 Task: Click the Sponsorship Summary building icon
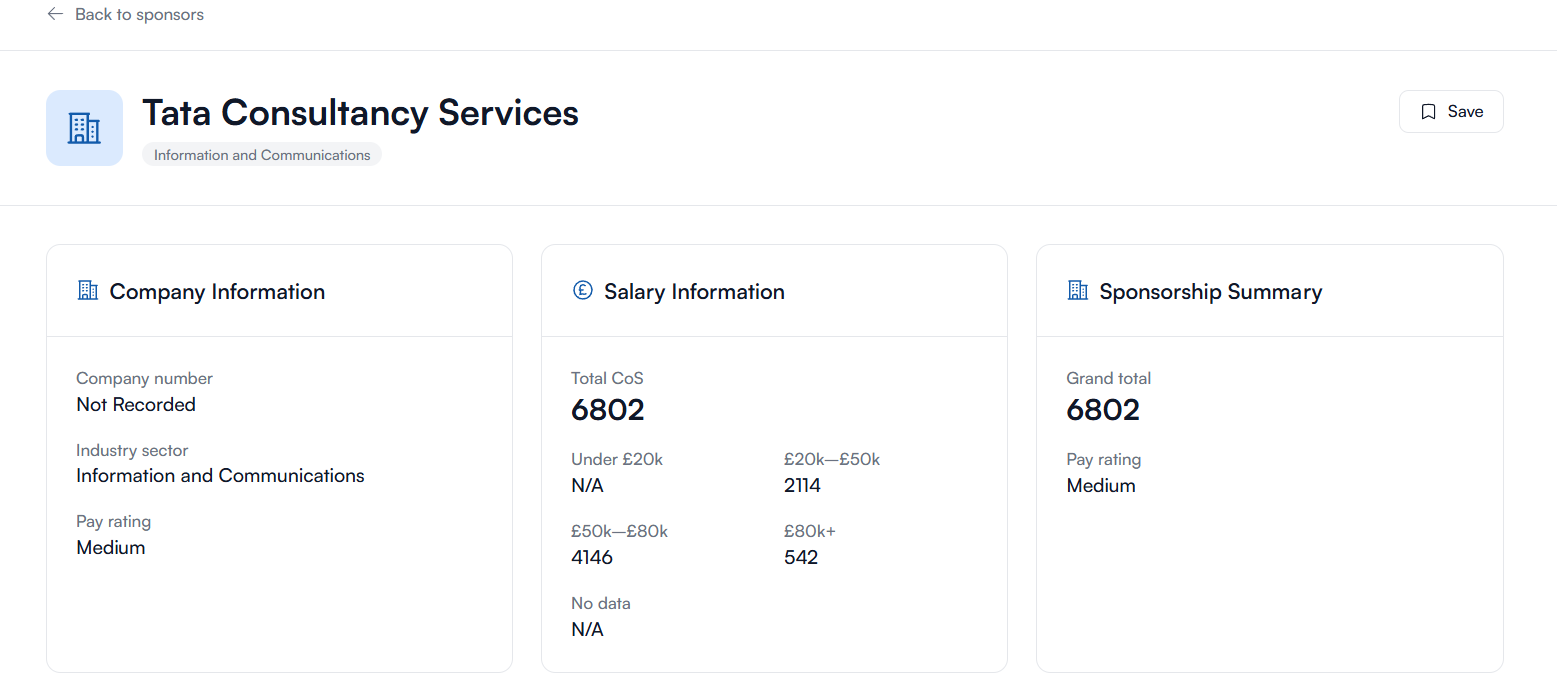click(1078, 291)
